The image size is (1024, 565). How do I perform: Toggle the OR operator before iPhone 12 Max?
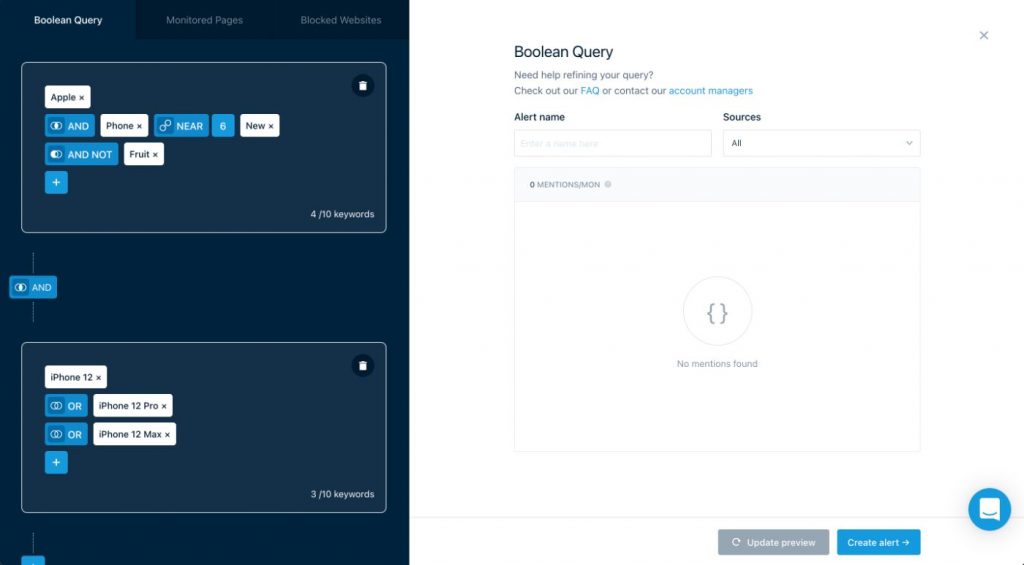[66, 434]
